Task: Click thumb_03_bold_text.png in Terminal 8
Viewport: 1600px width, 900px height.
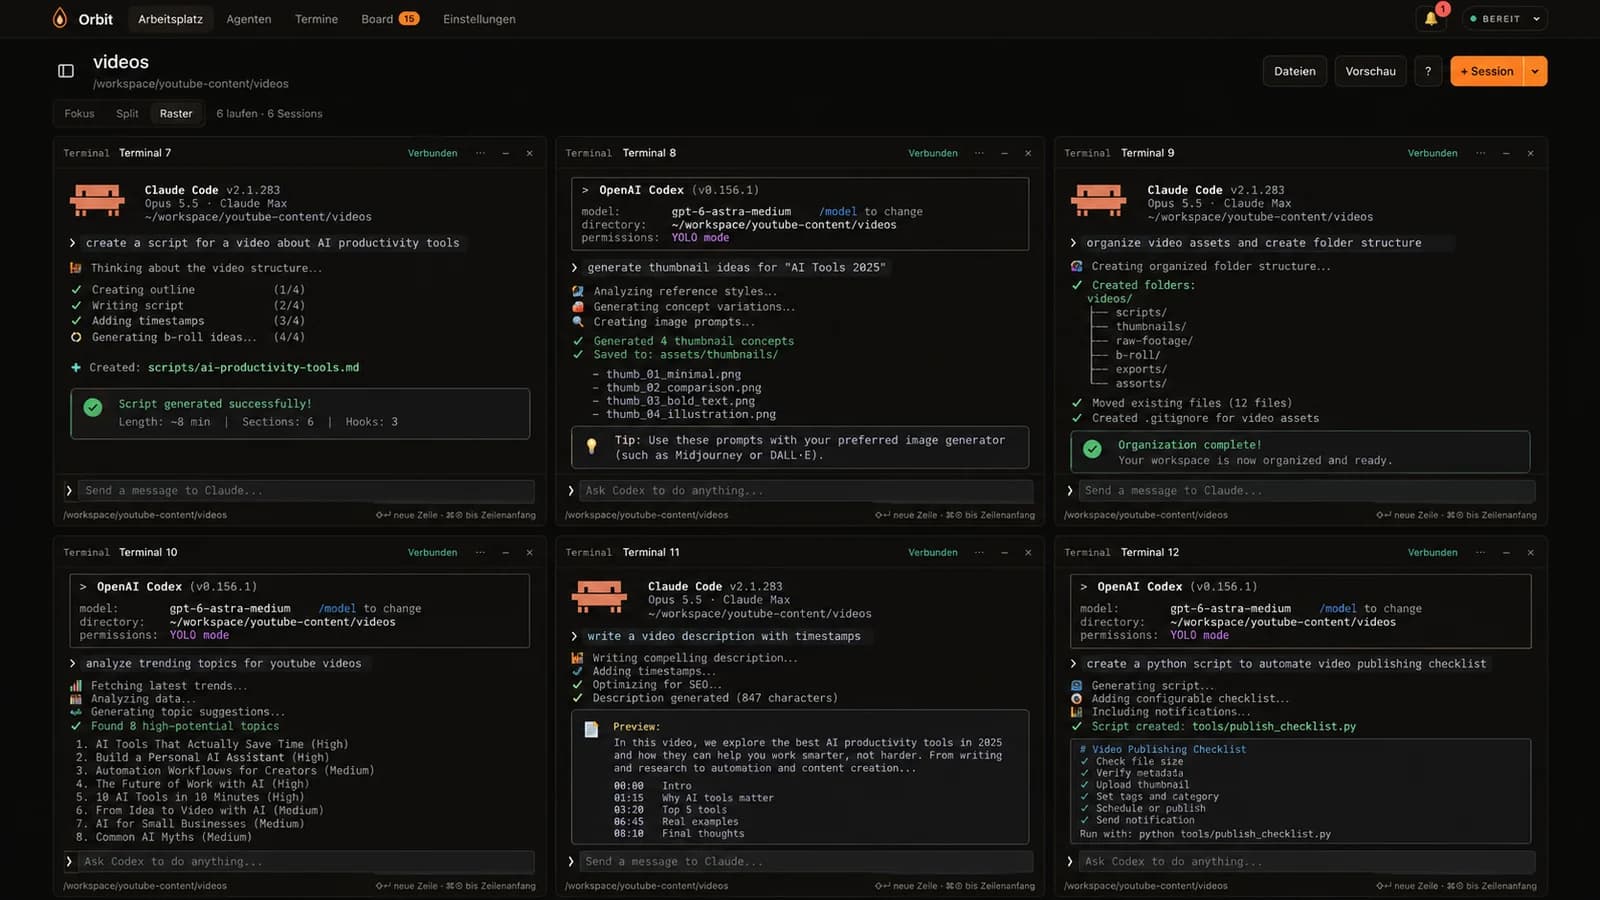Action: tap(680, 401)
